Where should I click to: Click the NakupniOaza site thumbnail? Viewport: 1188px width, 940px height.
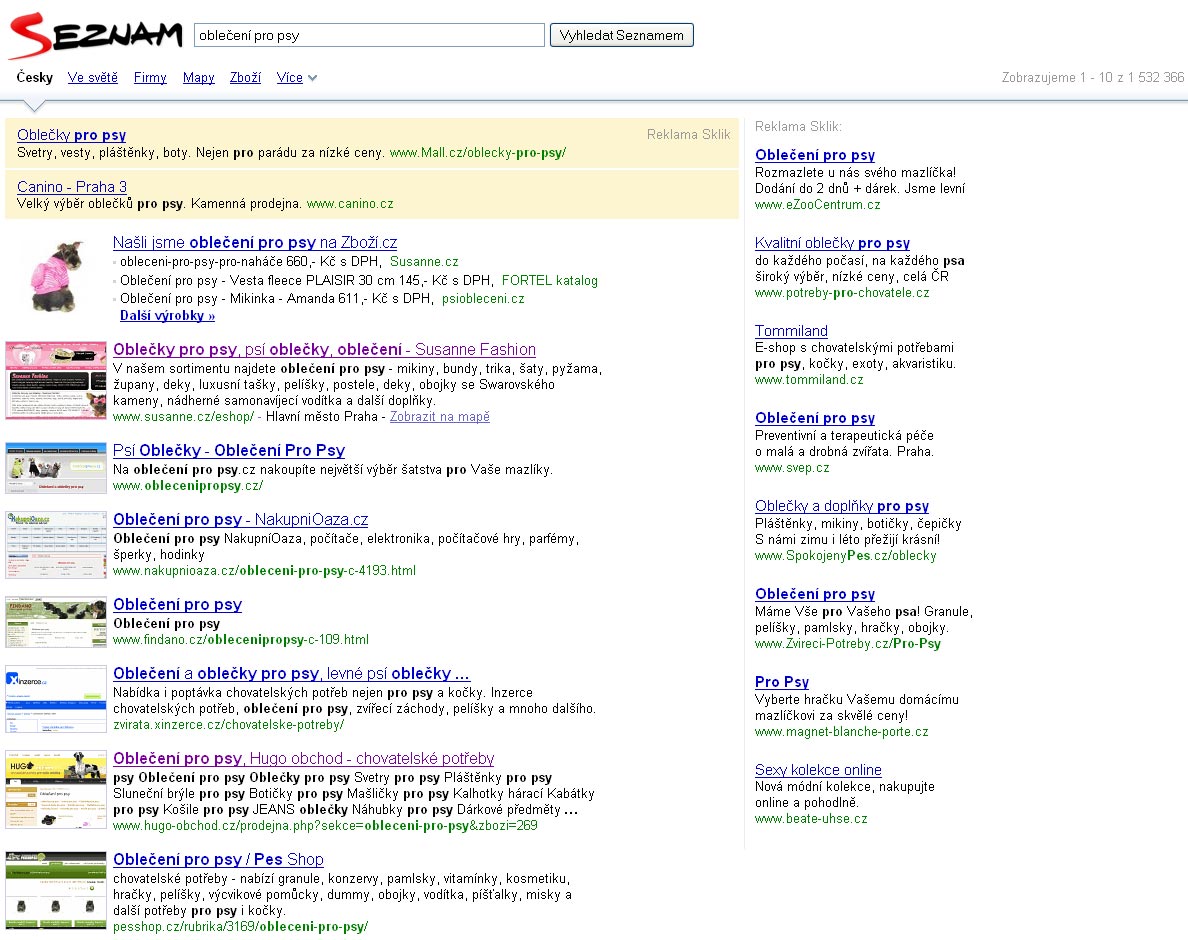tap(56, 545)
